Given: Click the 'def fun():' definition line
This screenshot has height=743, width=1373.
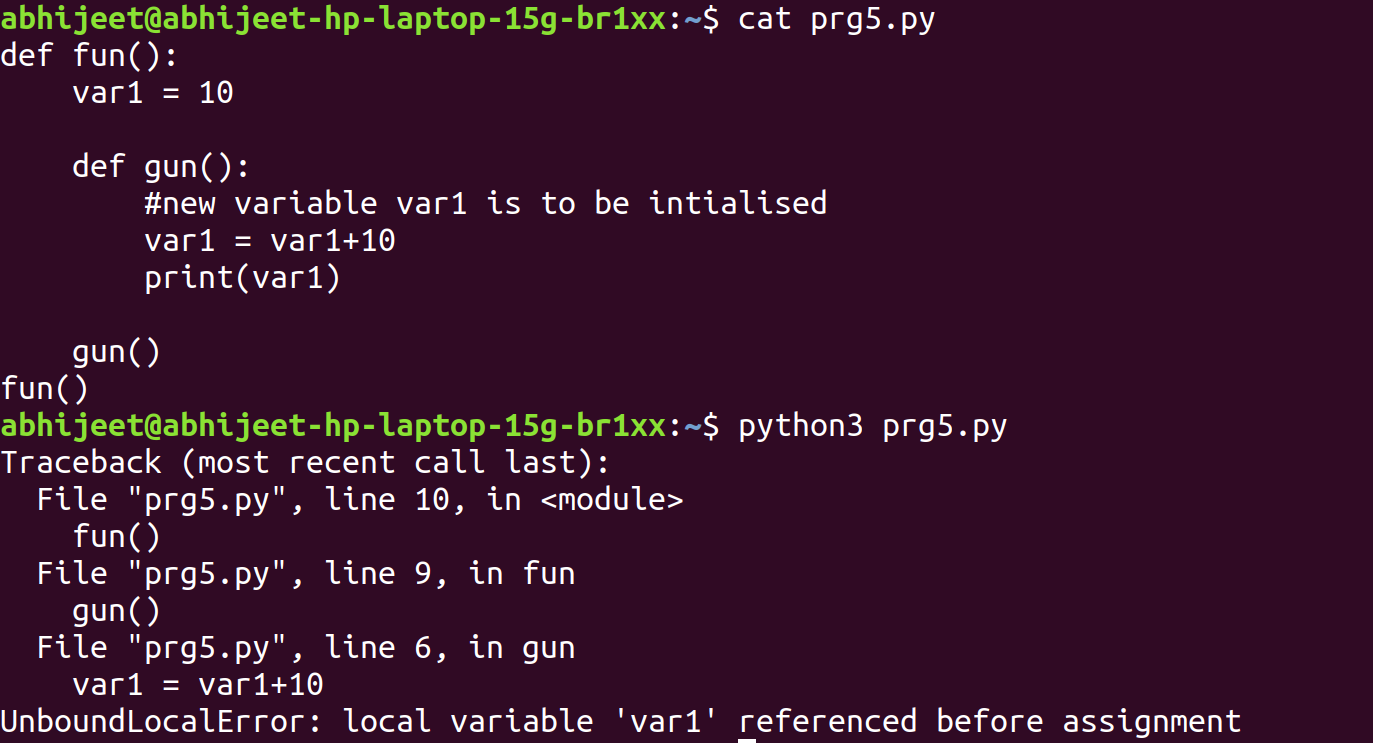Looking at the screenshot, I should click(x=89, y=56).
